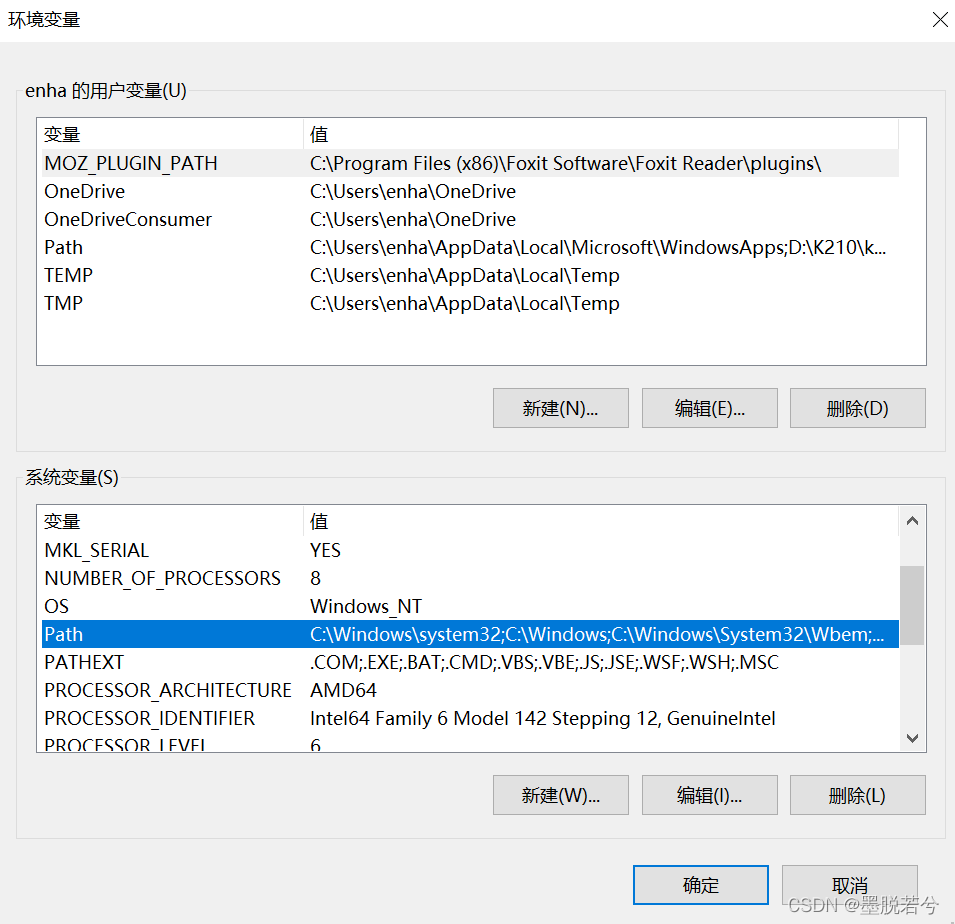Select the OneDrive user variable row
The width and height of the screenshot is (955, 924).
pos(470,191)
